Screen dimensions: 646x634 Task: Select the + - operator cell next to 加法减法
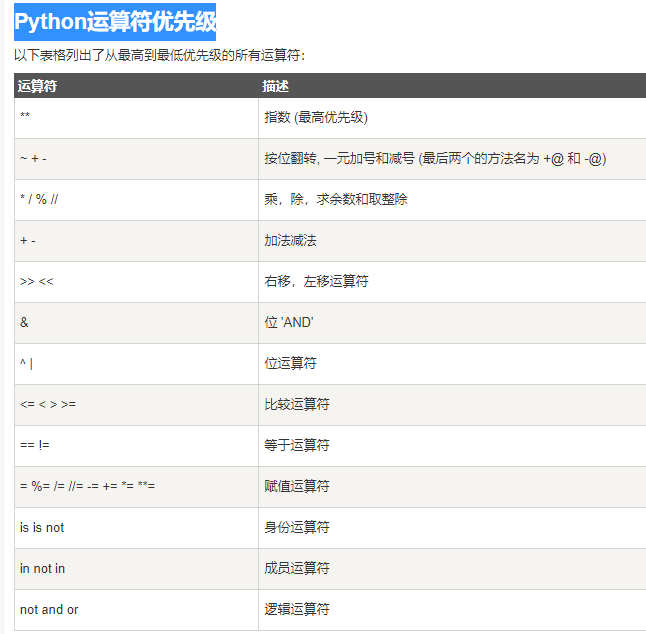(136, 241)
